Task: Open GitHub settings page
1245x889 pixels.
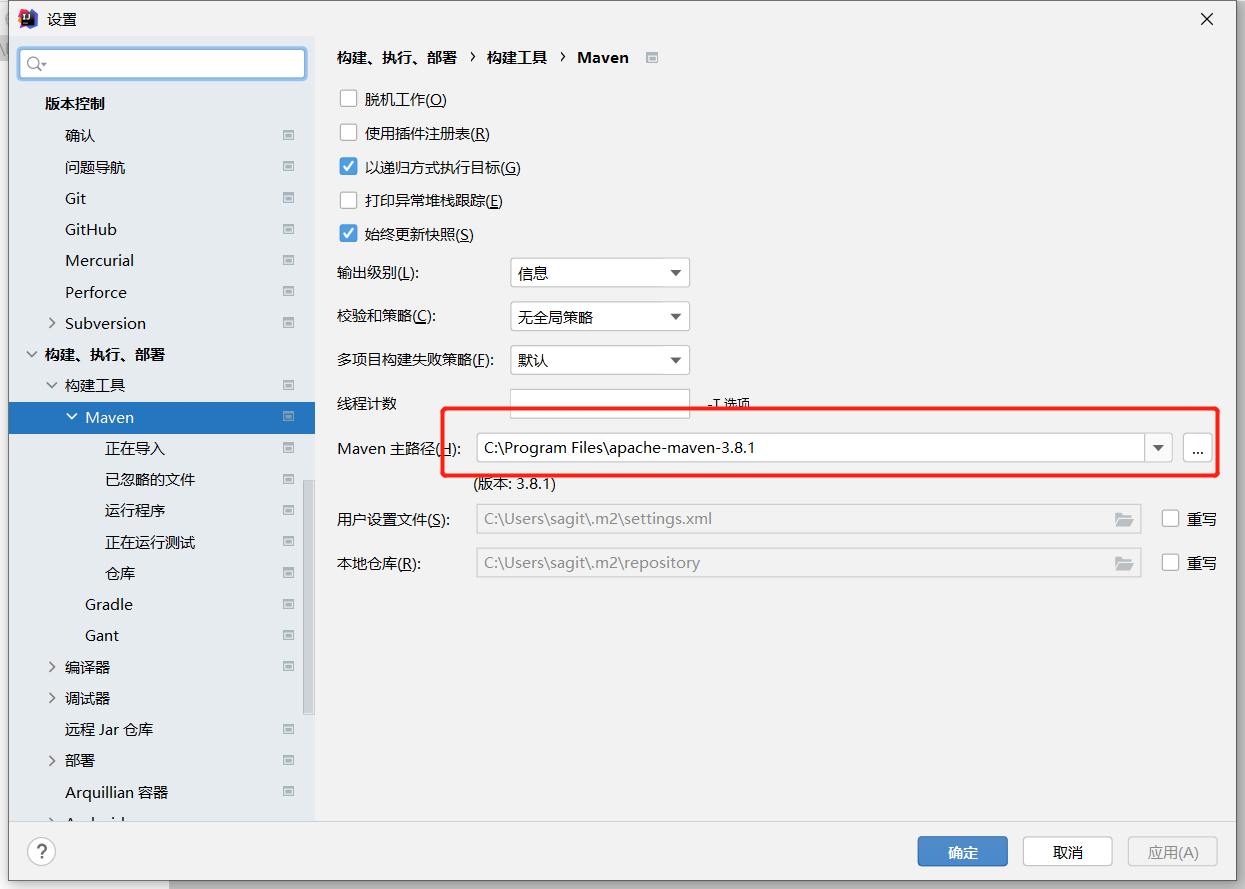Action: [91, 229]
